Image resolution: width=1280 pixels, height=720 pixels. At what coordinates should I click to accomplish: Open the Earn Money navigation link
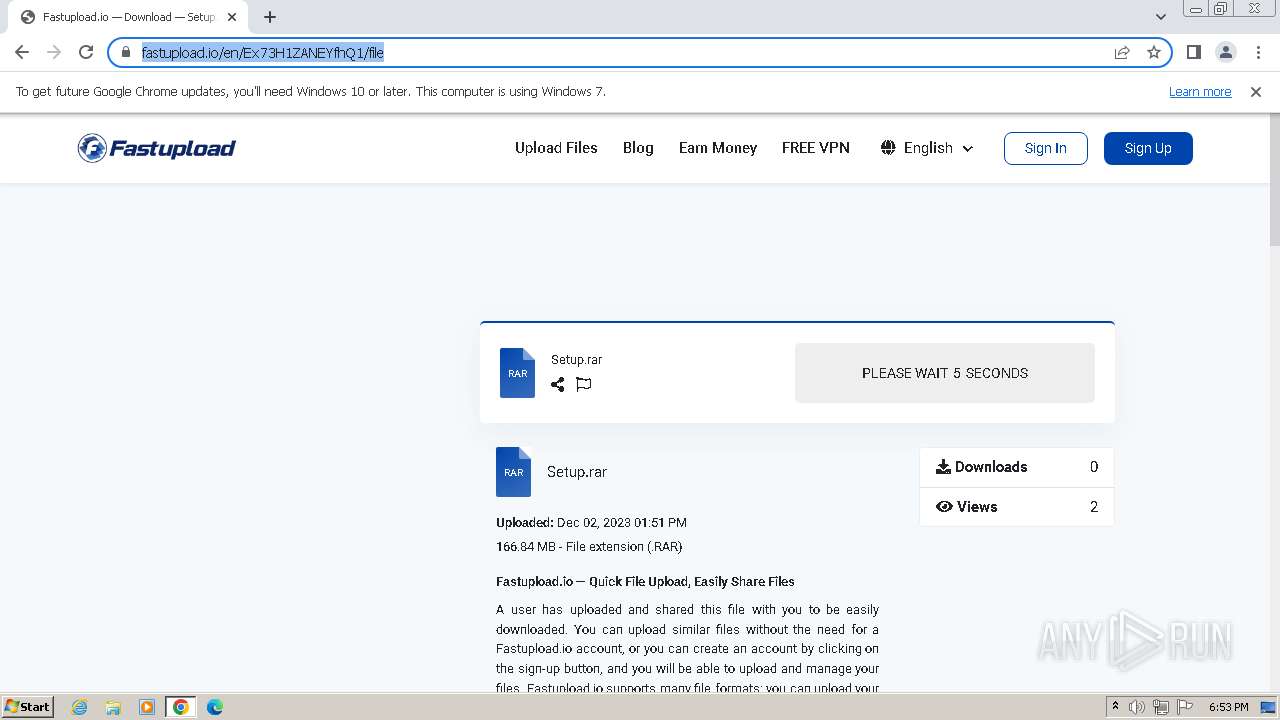coord(718,148)
